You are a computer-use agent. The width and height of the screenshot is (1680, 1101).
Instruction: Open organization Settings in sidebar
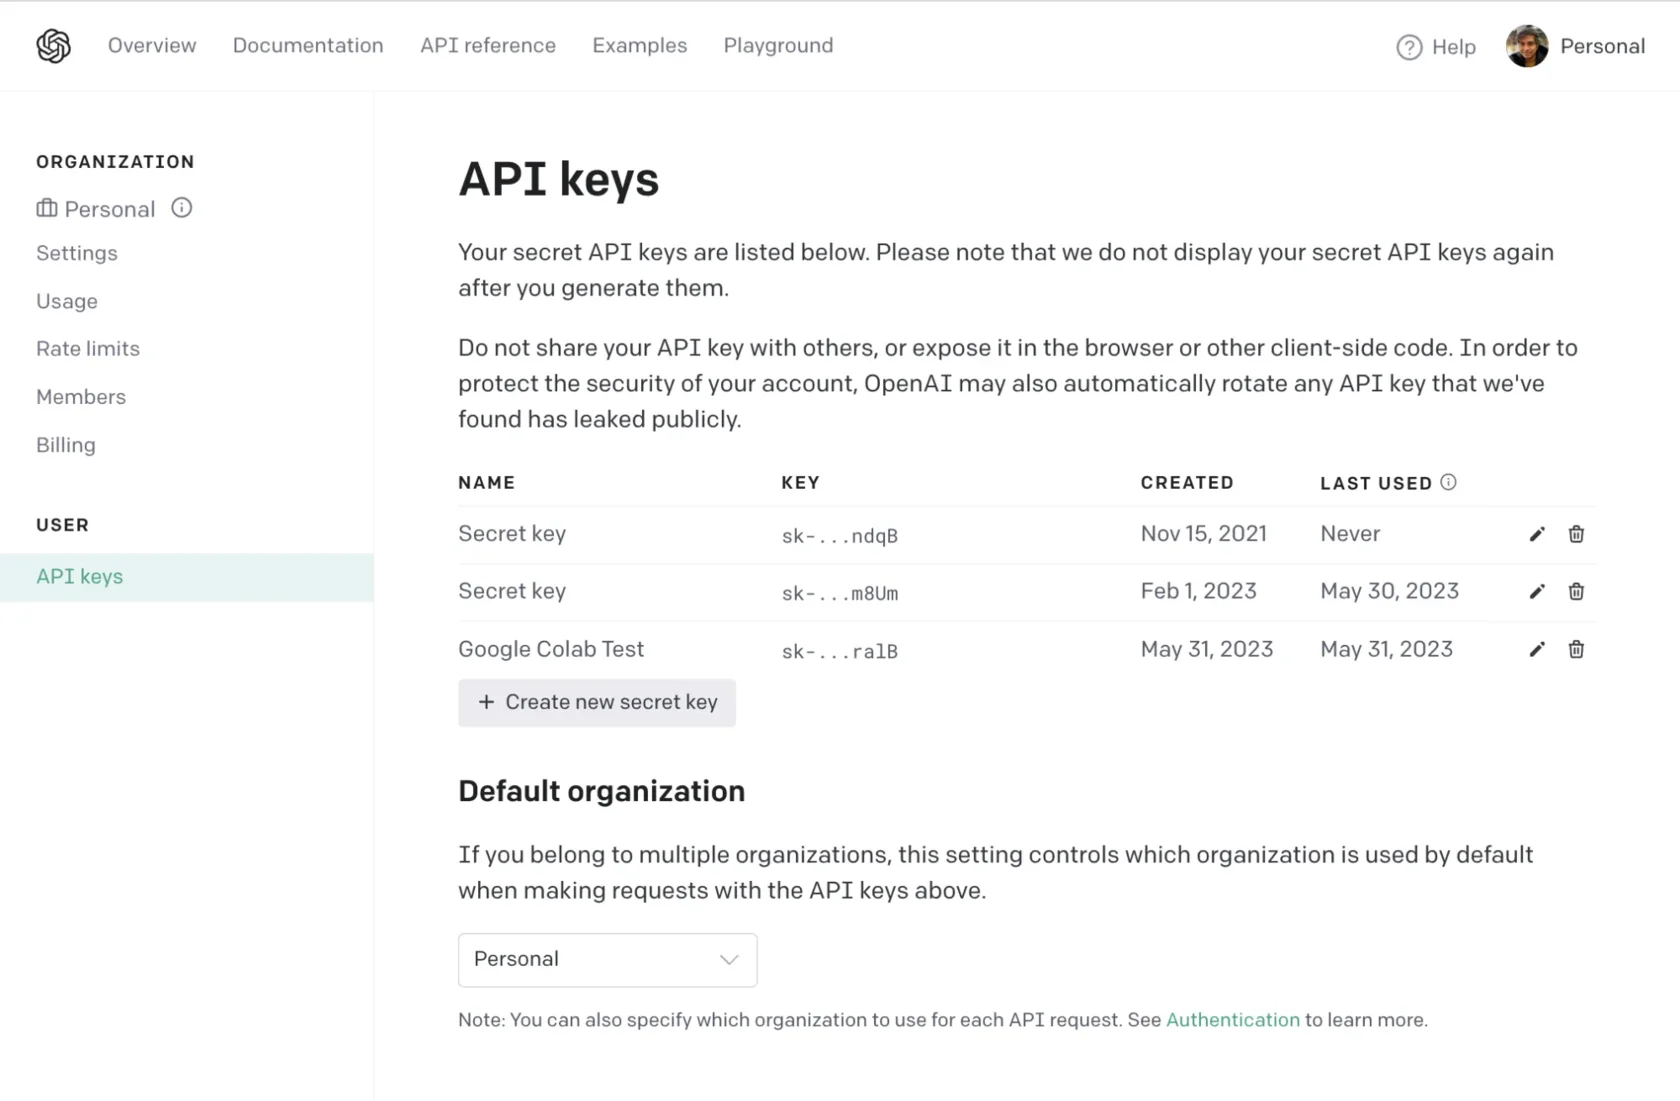77,253
